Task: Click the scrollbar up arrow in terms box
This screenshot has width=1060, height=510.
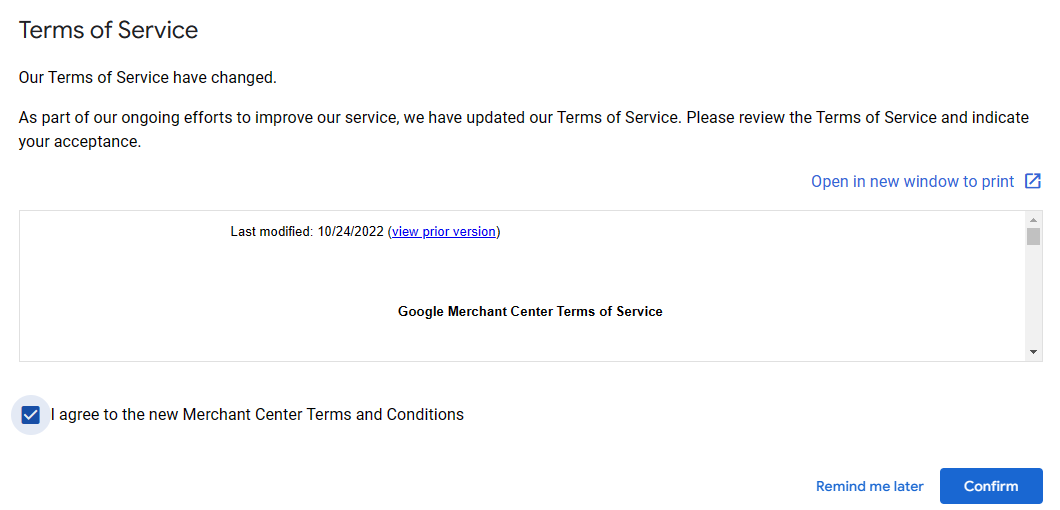Action: (x=1033, y=220)
